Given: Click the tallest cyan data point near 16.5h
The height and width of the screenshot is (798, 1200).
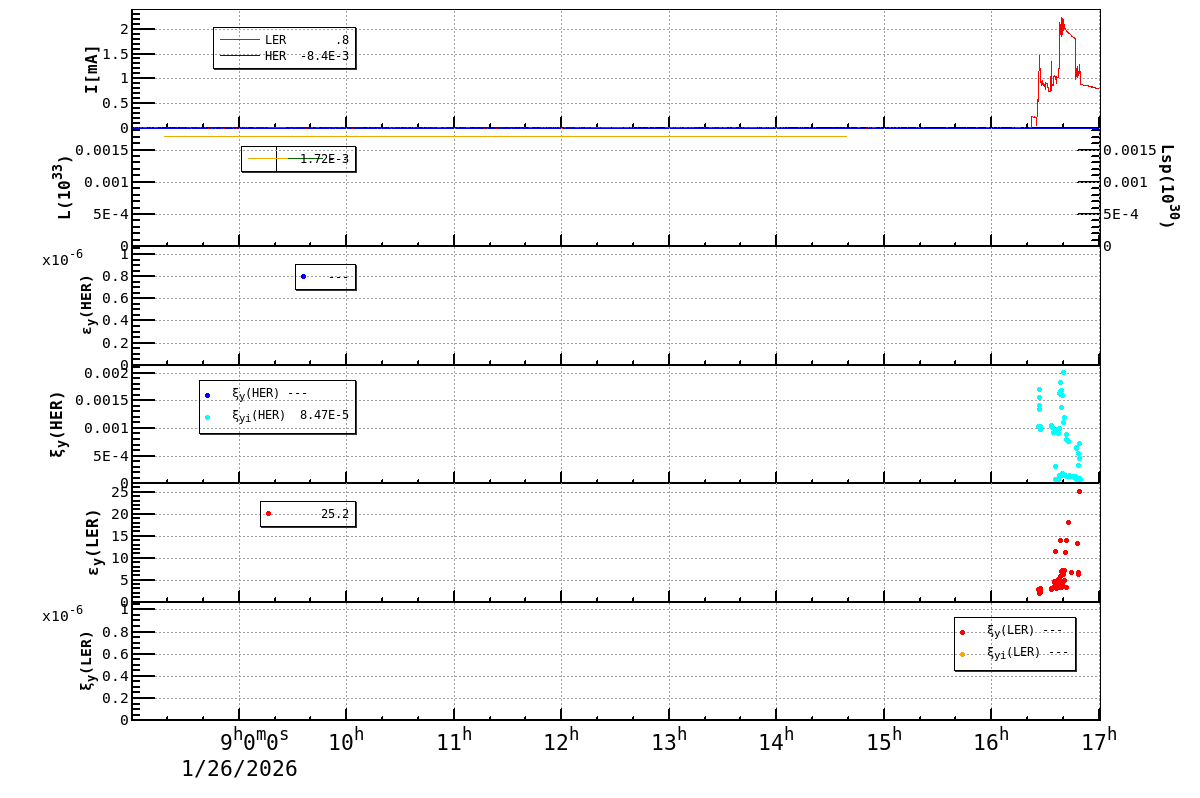Looking at the screenshot, I should tap(1062, 374).
